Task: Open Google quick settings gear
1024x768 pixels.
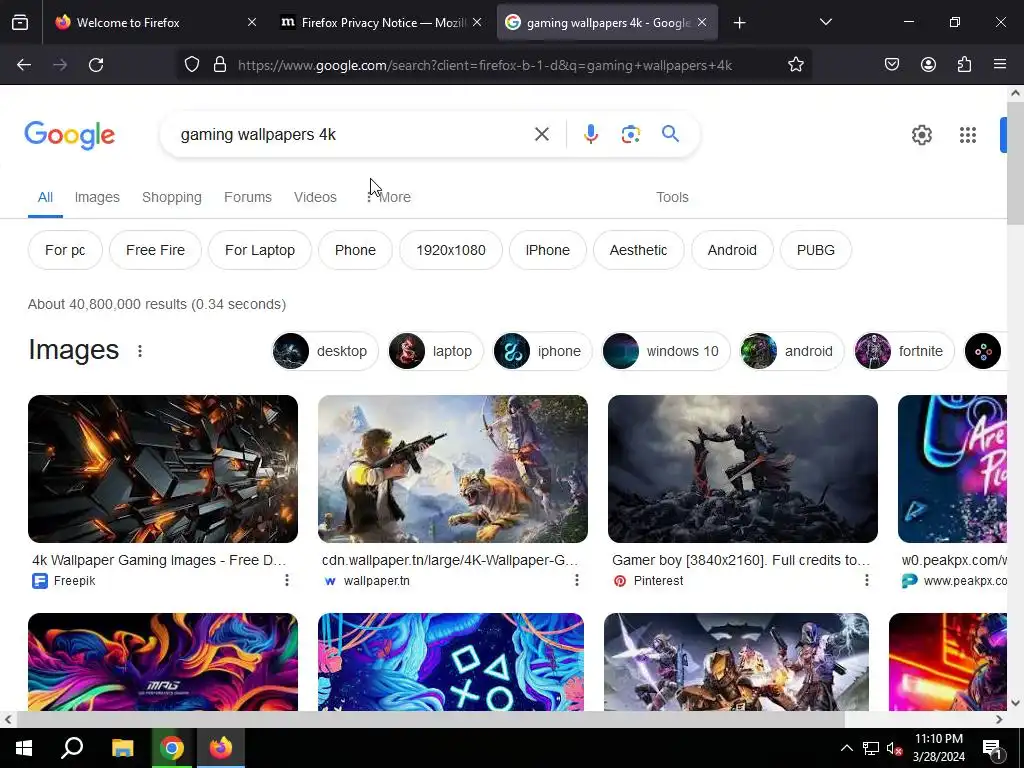Action: [x=921, y=135]
